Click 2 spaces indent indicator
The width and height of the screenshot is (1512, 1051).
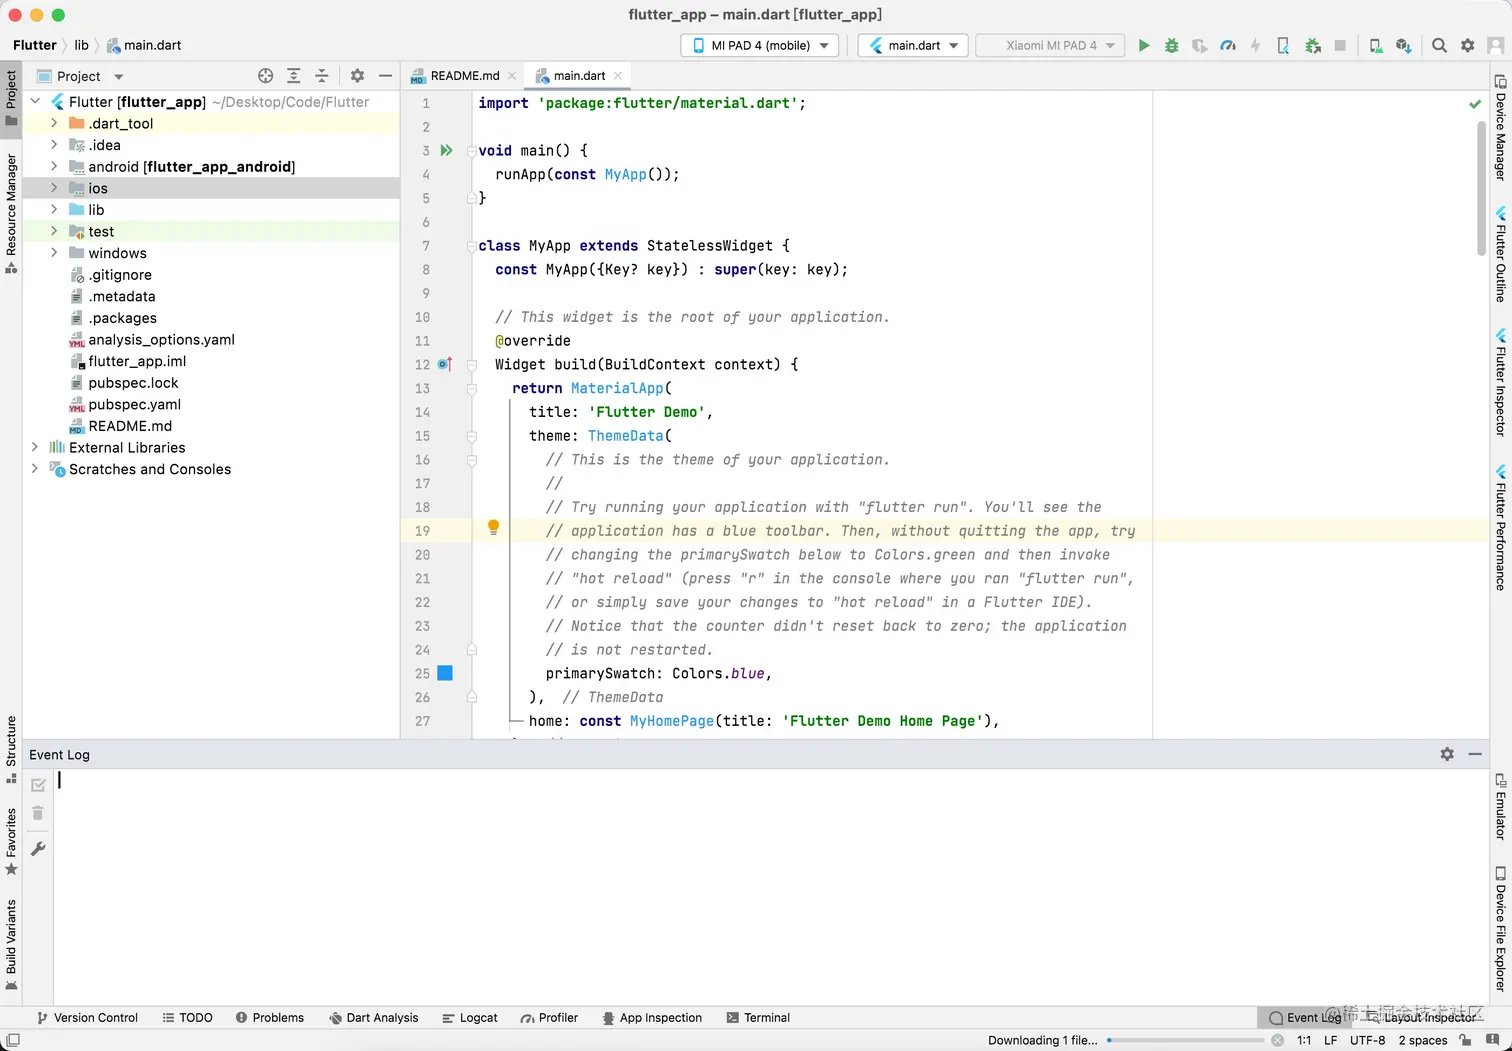click(x=1422, y=1040)
